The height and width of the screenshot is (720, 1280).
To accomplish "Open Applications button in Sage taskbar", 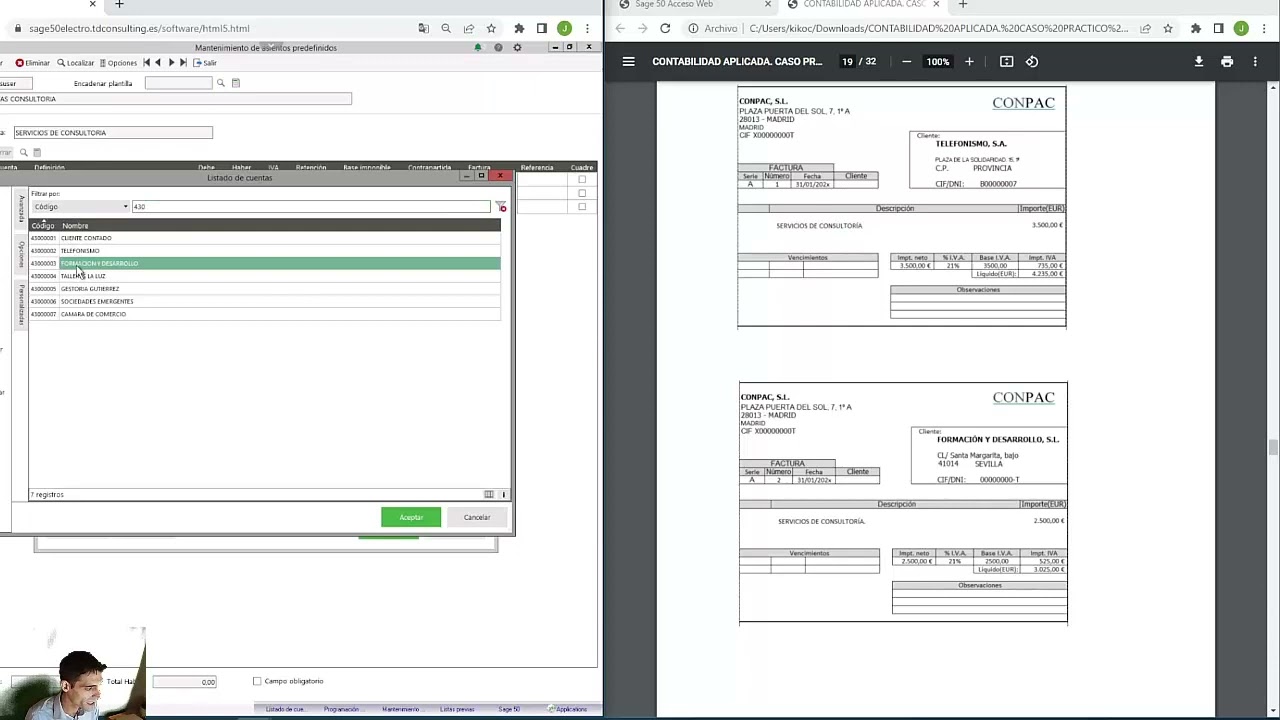I will tap(568, 709).
